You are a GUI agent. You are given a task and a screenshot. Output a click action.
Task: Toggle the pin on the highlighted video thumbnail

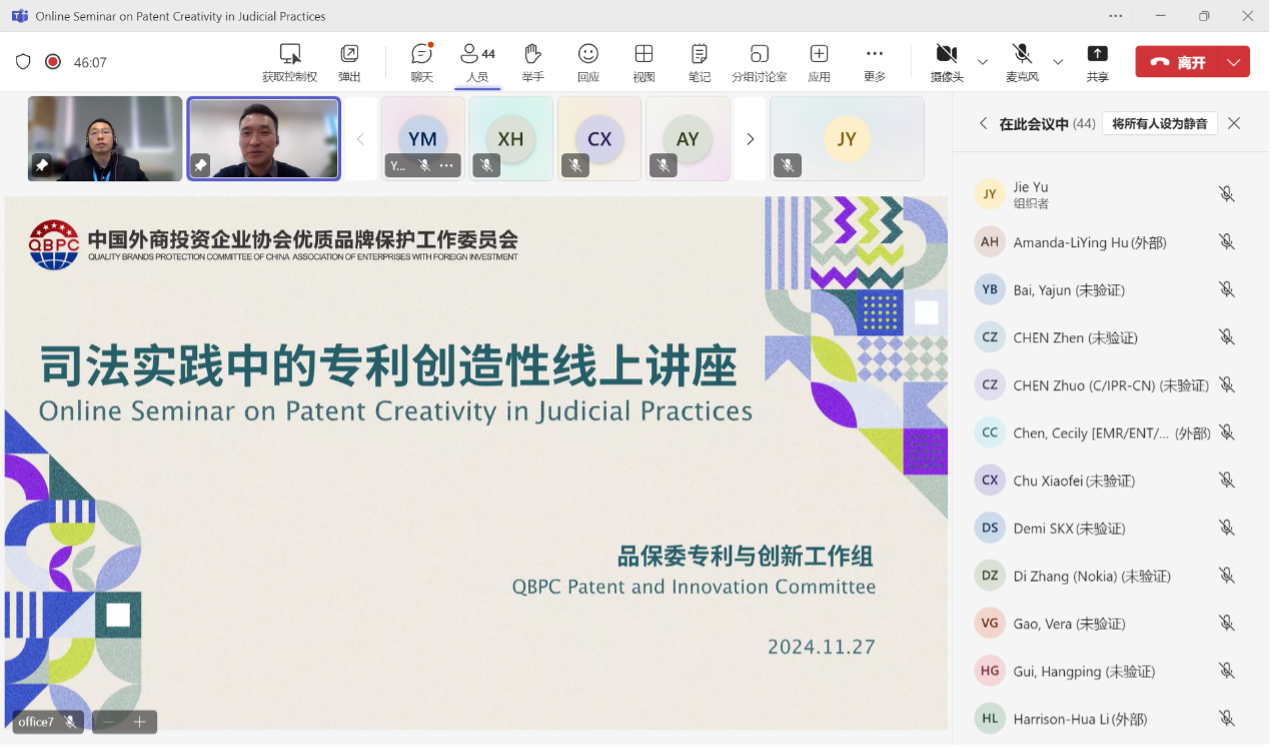tap(201, 166)
